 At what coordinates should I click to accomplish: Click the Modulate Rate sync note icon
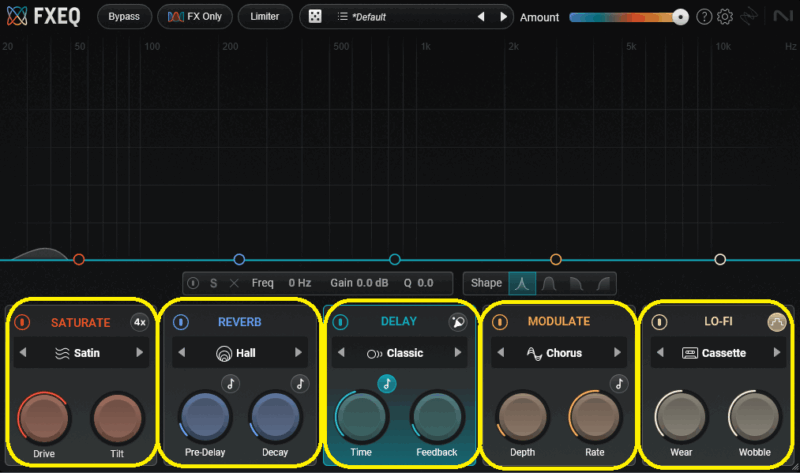[619, 383]
